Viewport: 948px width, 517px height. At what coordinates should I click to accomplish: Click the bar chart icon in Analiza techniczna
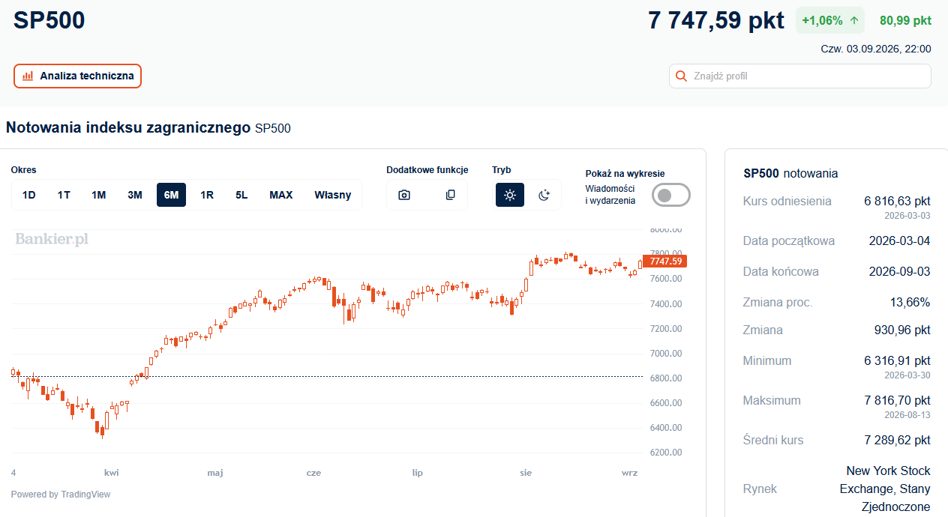28,76
